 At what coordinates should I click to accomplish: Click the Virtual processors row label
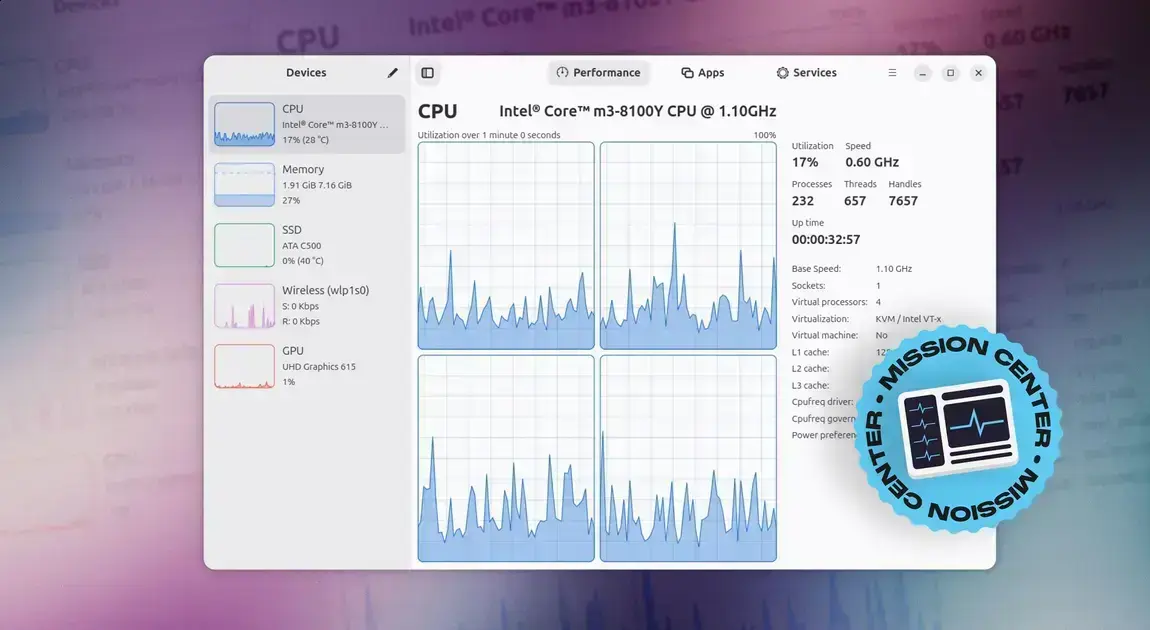(x=829, y=302)
